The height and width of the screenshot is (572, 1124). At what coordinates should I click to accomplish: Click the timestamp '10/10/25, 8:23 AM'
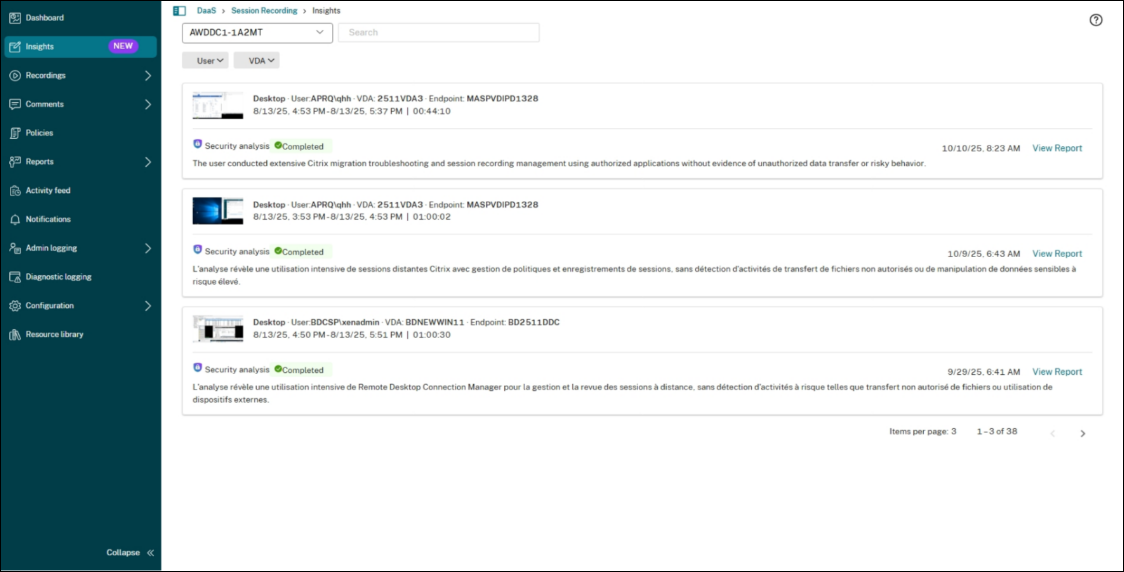coord(981,148)
